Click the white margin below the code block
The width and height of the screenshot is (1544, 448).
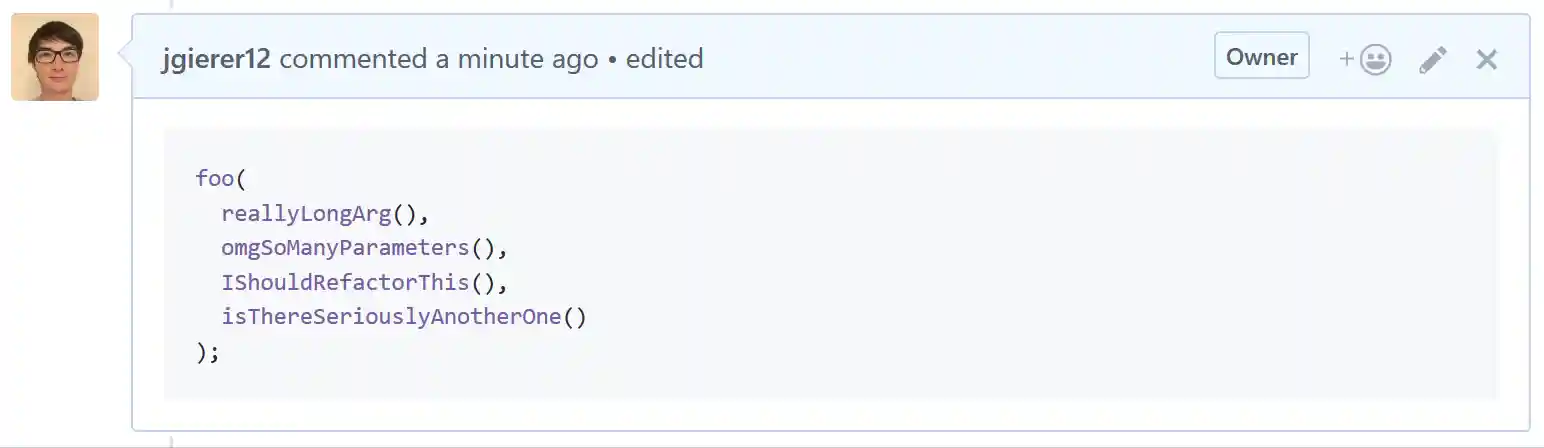pyautogui.click(x=830, y=415)
